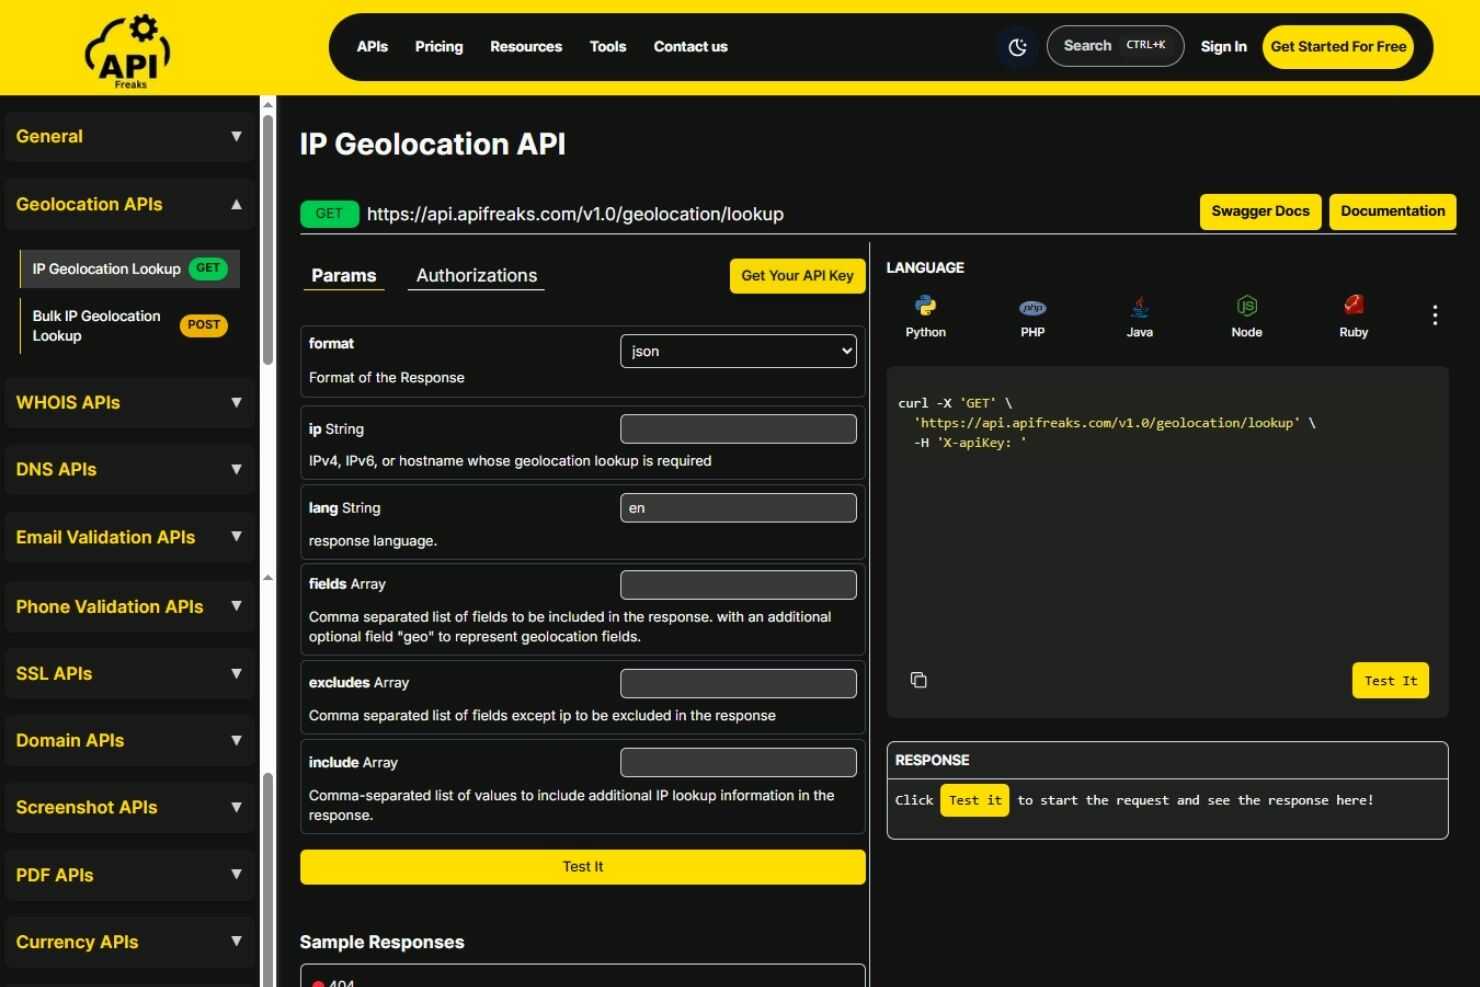The height and width of the screenshot is (987, 1480).
Task: Select PHP language icon
Action: click(x=1032, y=308)
